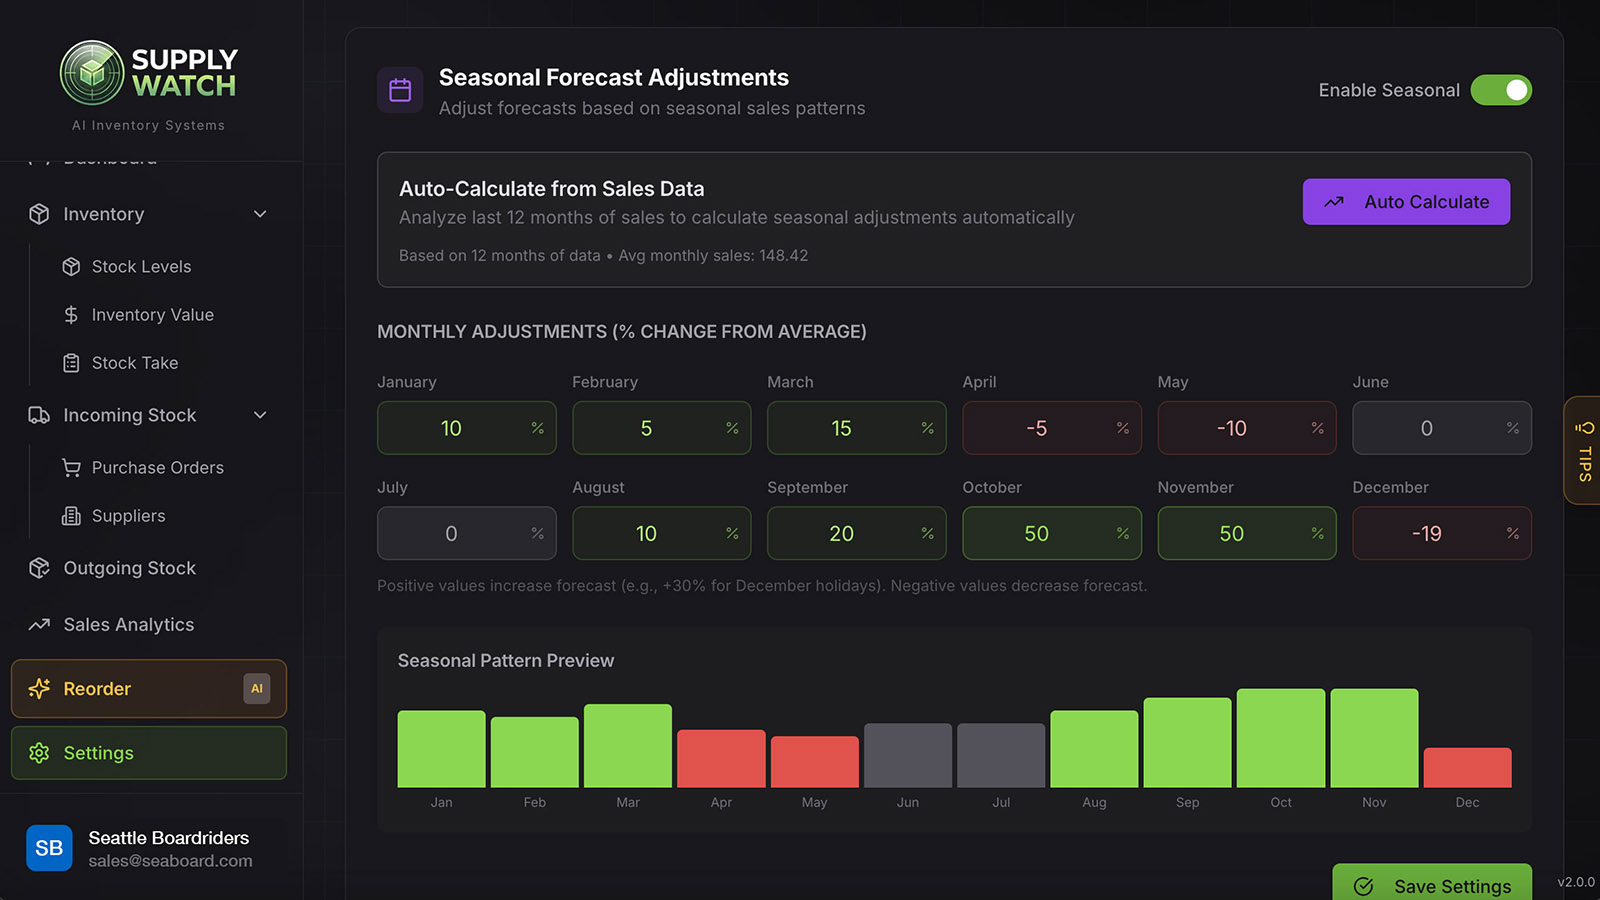Edit the May adjustment field

[1247, 428]
